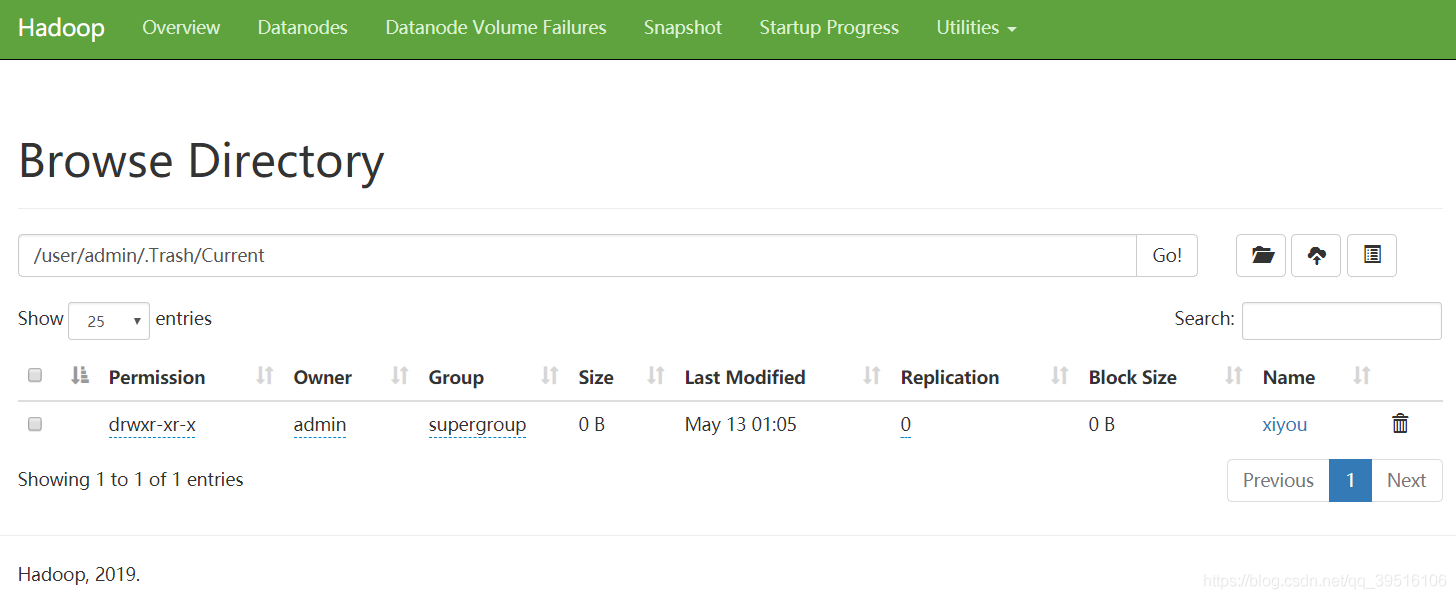This screenshot has width=1456, height=599.
Task: Click the cut and paste list icon
Action: pos(1372,256)
